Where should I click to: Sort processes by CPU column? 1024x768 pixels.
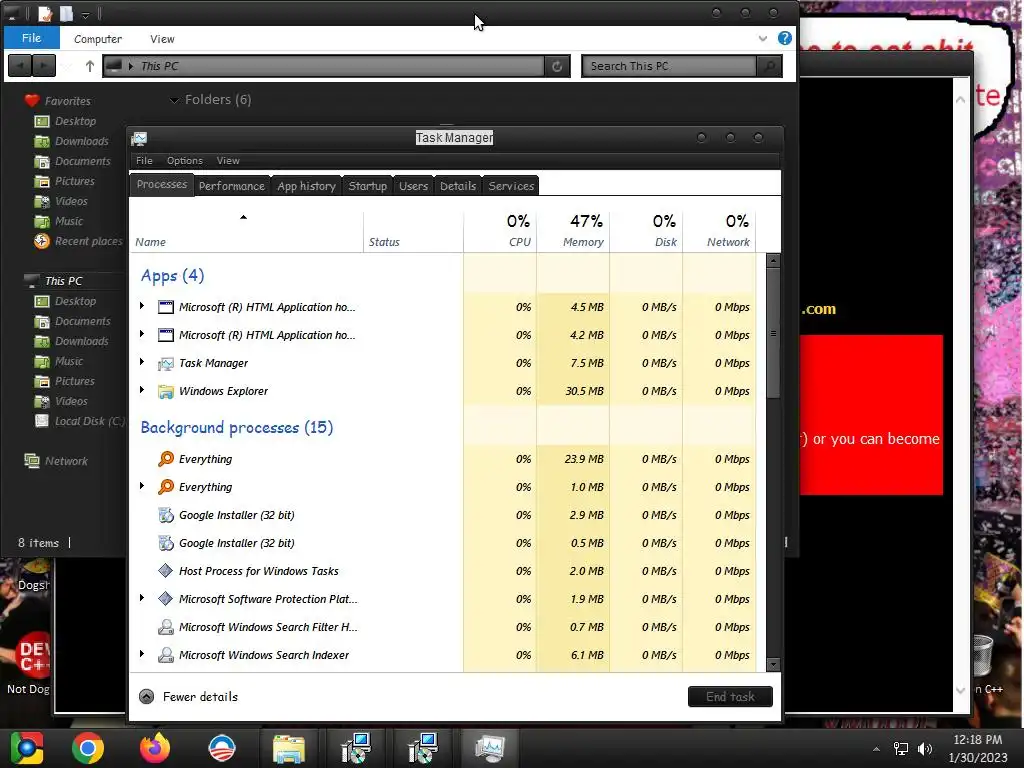500,231
